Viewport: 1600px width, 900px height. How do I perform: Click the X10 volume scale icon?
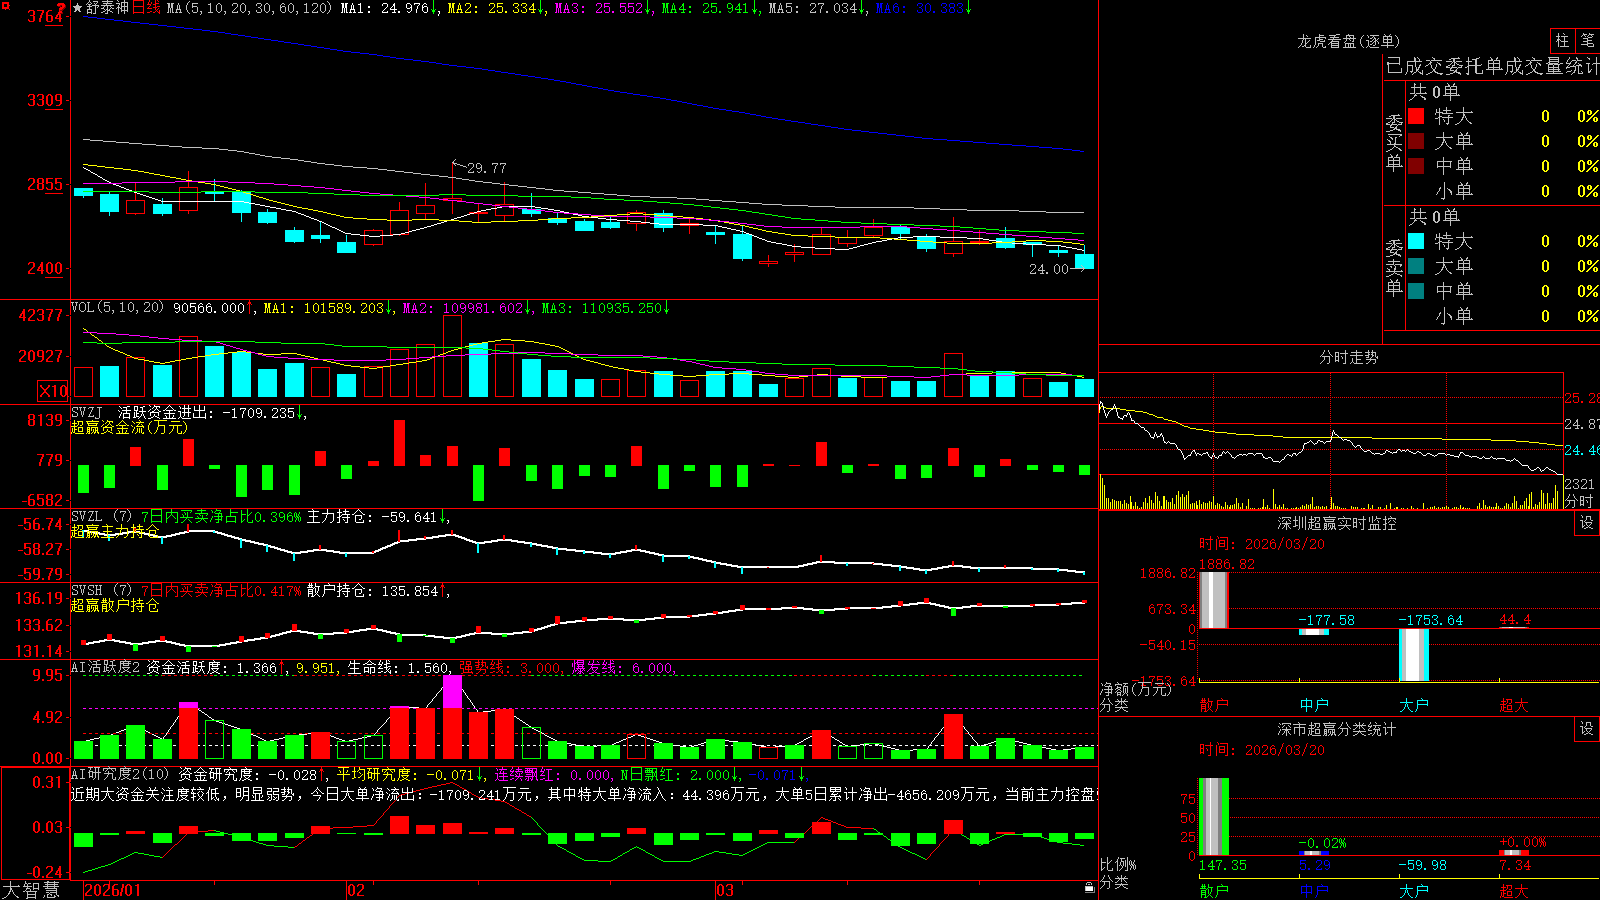coord(53,391)
